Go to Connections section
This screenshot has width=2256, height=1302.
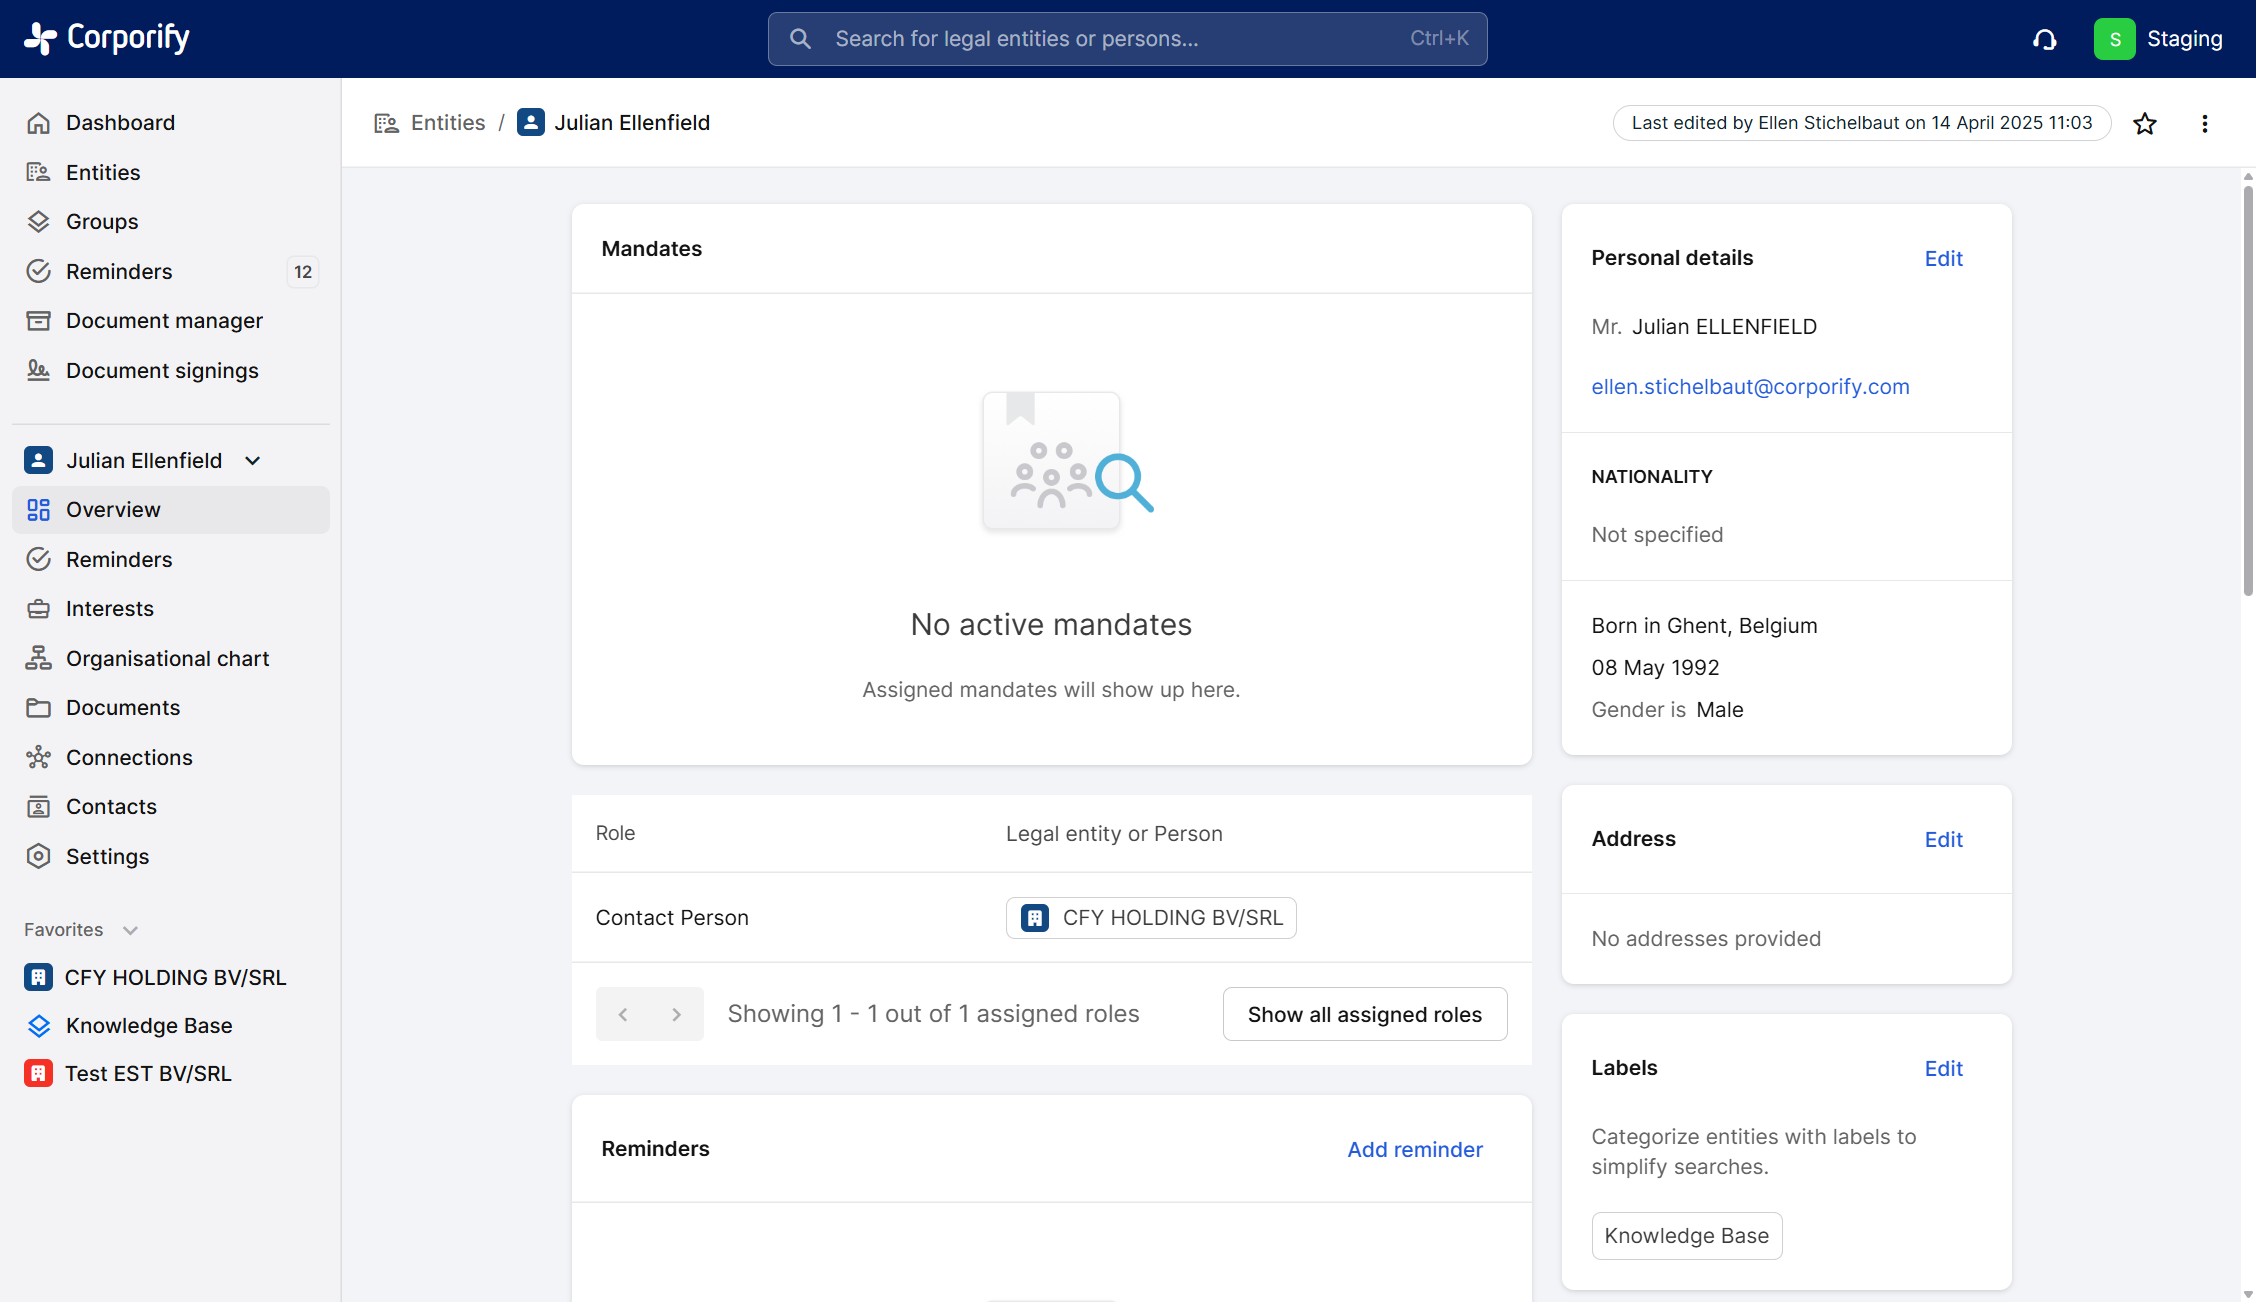[x=129, y=758]
